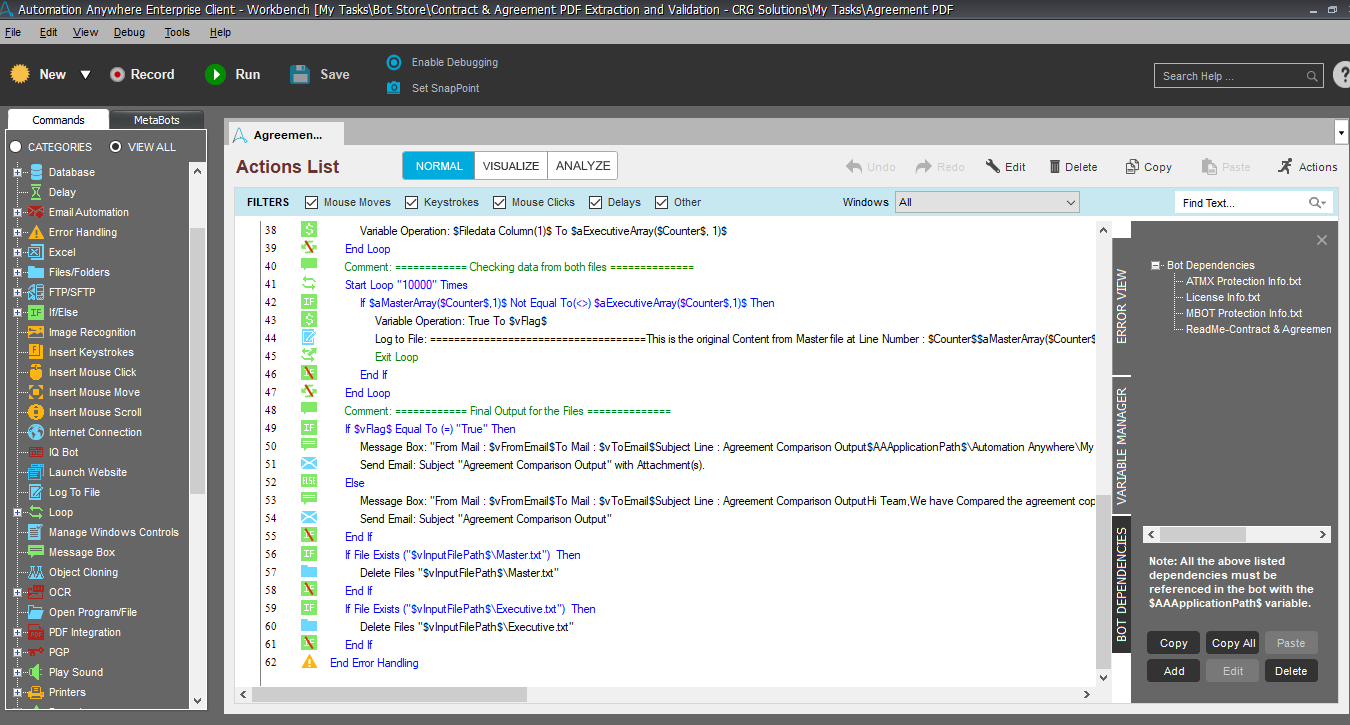Click the dependencies list horizontal scrollbar
Image resolution: width=1350 pixels, height=725 pixels.
tap(1236, 535)
